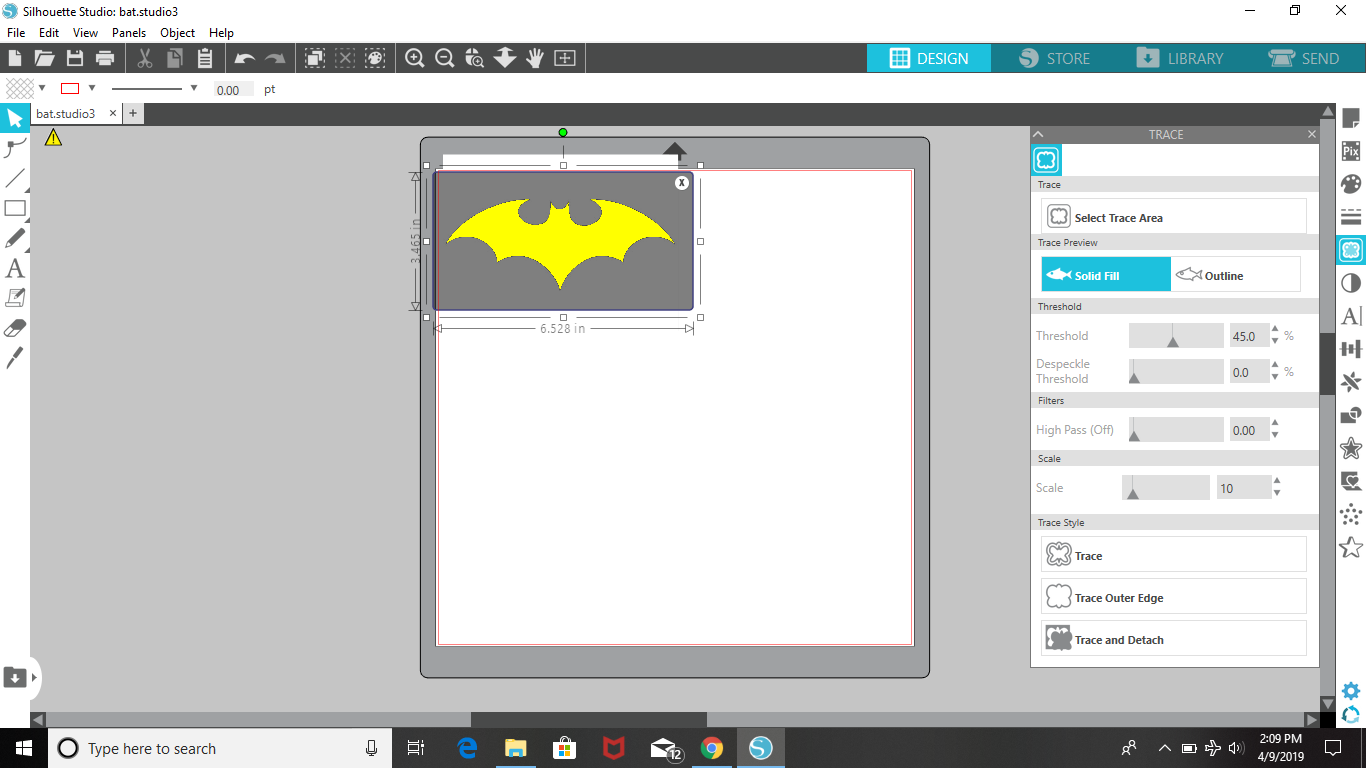Click the DESIGN tab

click(x=929, y=58)
